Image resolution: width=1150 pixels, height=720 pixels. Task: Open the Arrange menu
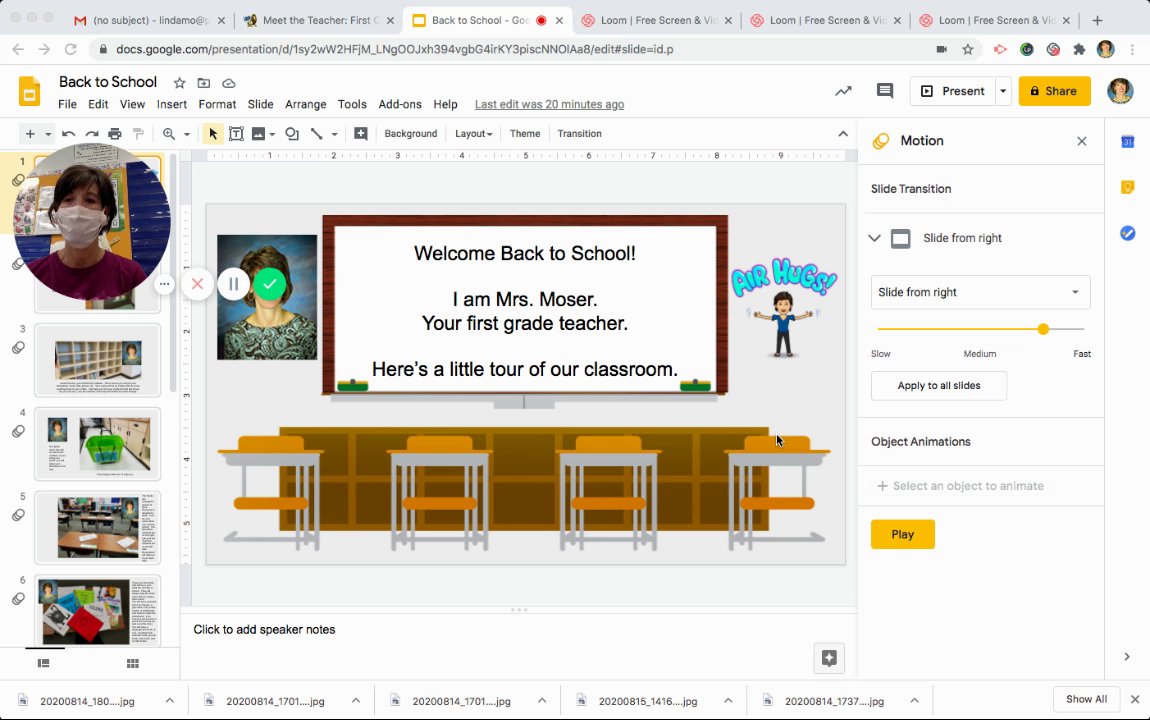pyautogui.click(x=306, y=104)
